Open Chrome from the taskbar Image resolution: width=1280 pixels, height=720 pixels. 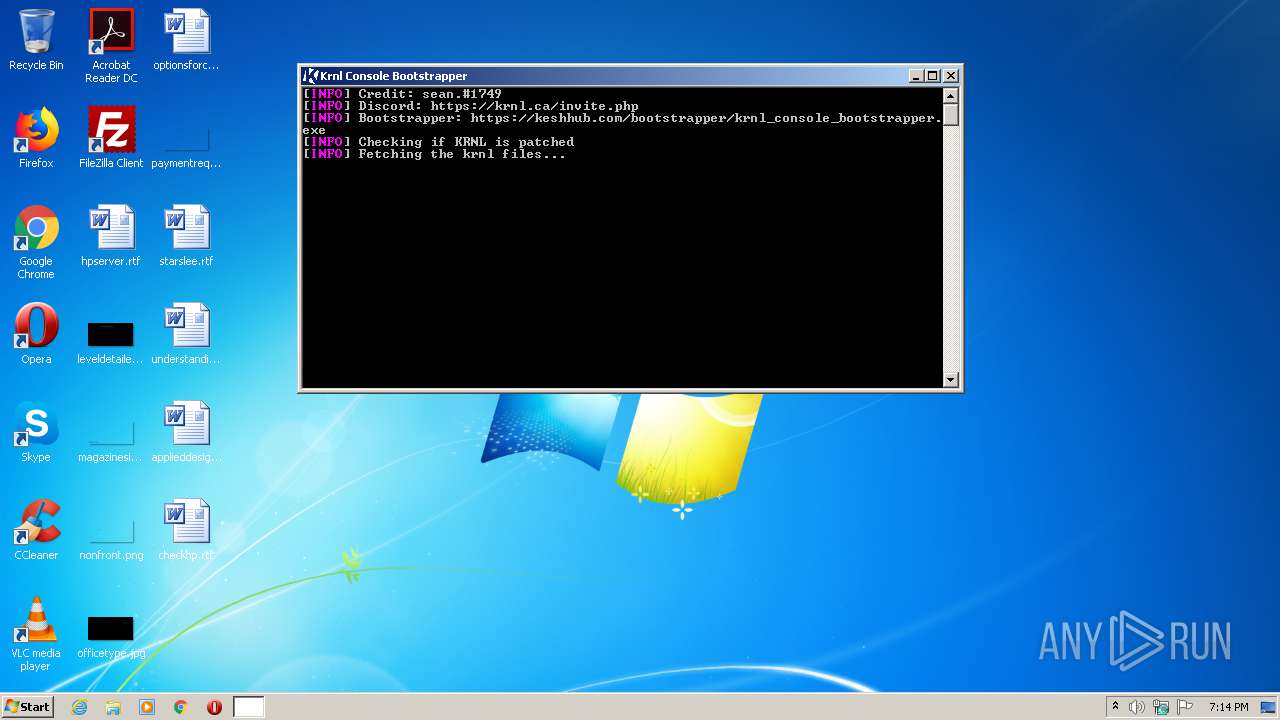(x=181, y=707)
